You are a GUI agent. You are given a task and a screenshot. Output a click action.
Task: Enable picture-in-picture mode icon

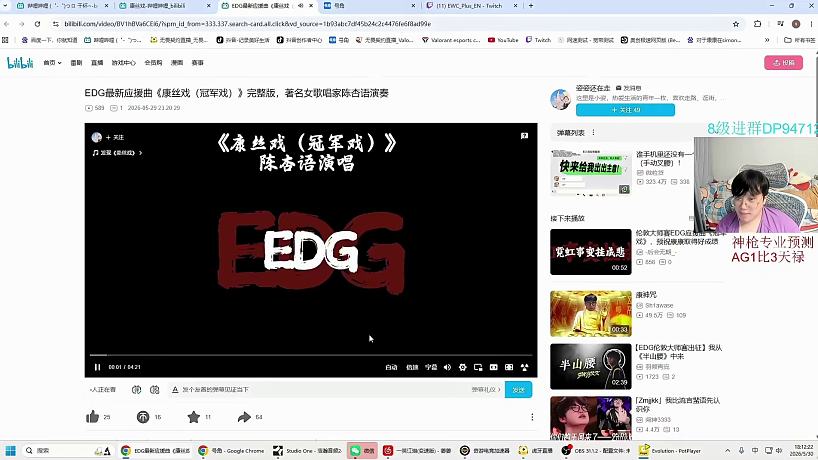coord(478,367)
